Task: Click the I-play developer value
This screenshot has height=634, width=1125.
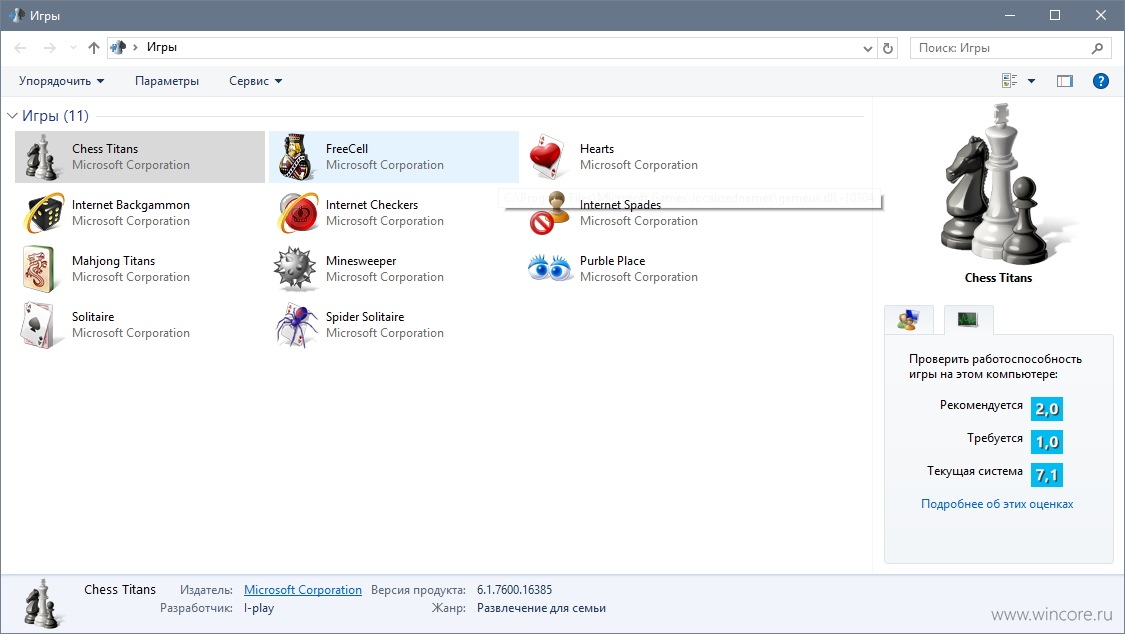Action: (259, 608)
